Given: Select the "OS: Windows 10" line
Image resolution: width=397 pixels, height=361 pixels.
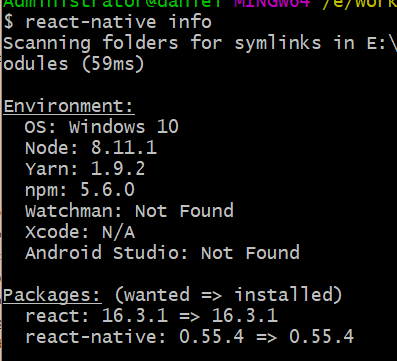Looking at the screenshot, I should pos(102,127).
